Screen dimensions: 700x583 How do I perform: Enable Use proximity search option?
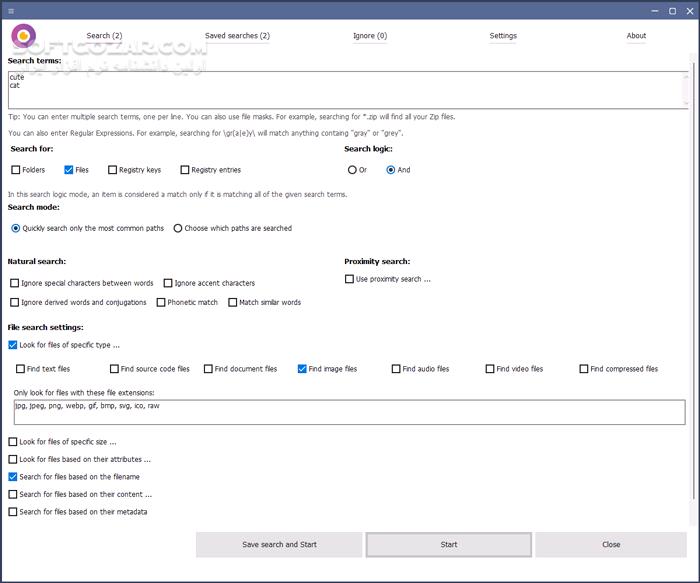click(349, 279)
